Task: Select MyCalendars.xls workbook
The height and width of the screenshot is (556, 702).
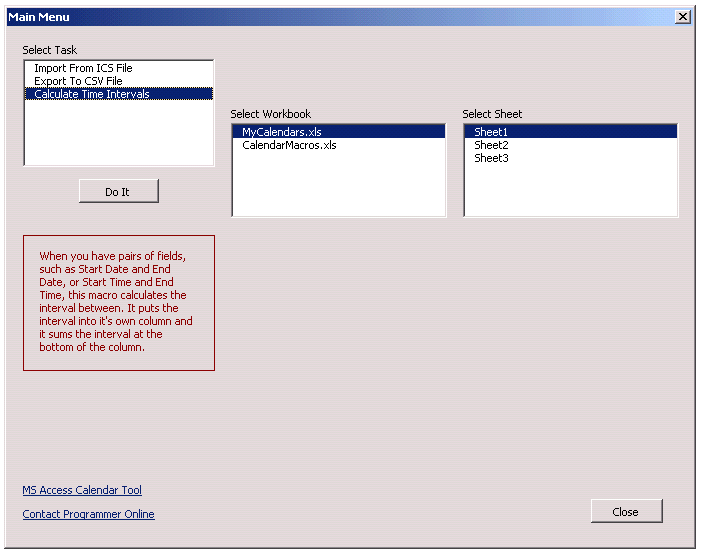Action: pos(282,132)
